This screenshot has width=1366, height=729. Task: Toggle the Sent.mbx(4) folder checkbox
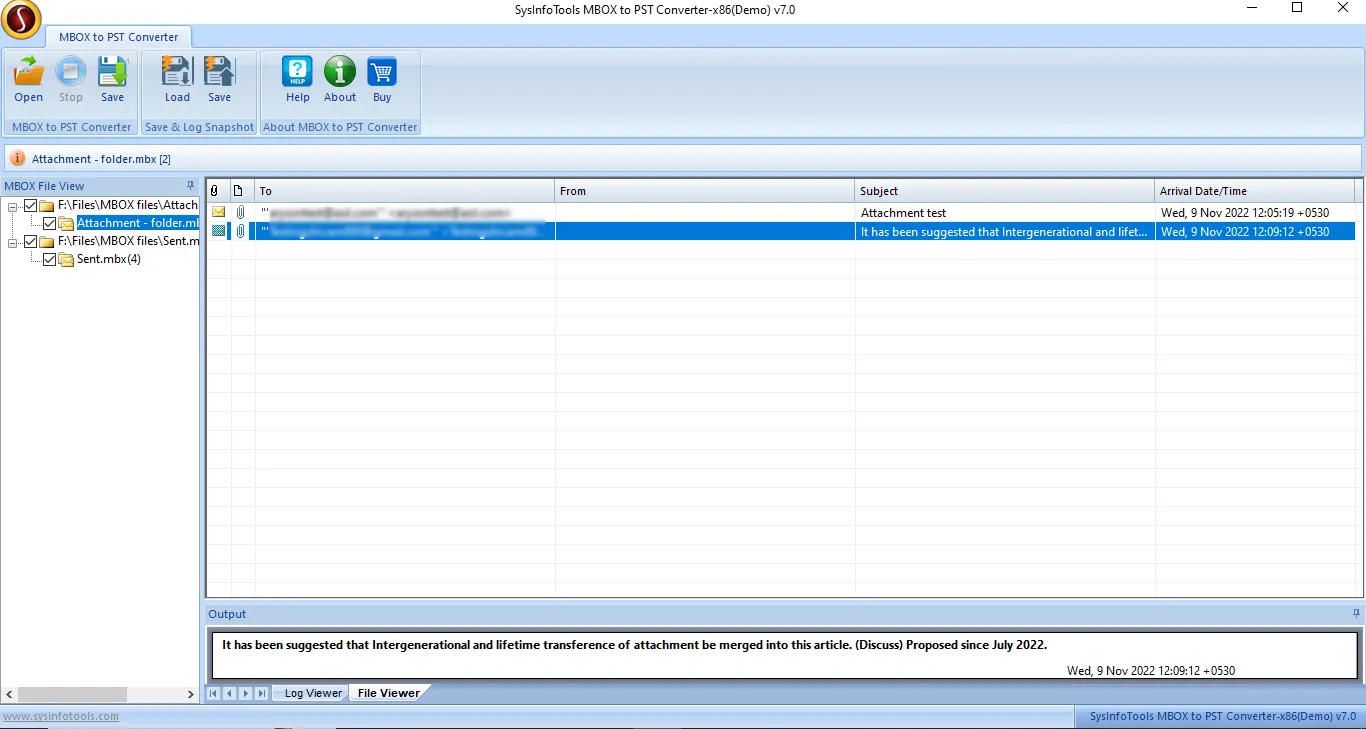point(49,259)
